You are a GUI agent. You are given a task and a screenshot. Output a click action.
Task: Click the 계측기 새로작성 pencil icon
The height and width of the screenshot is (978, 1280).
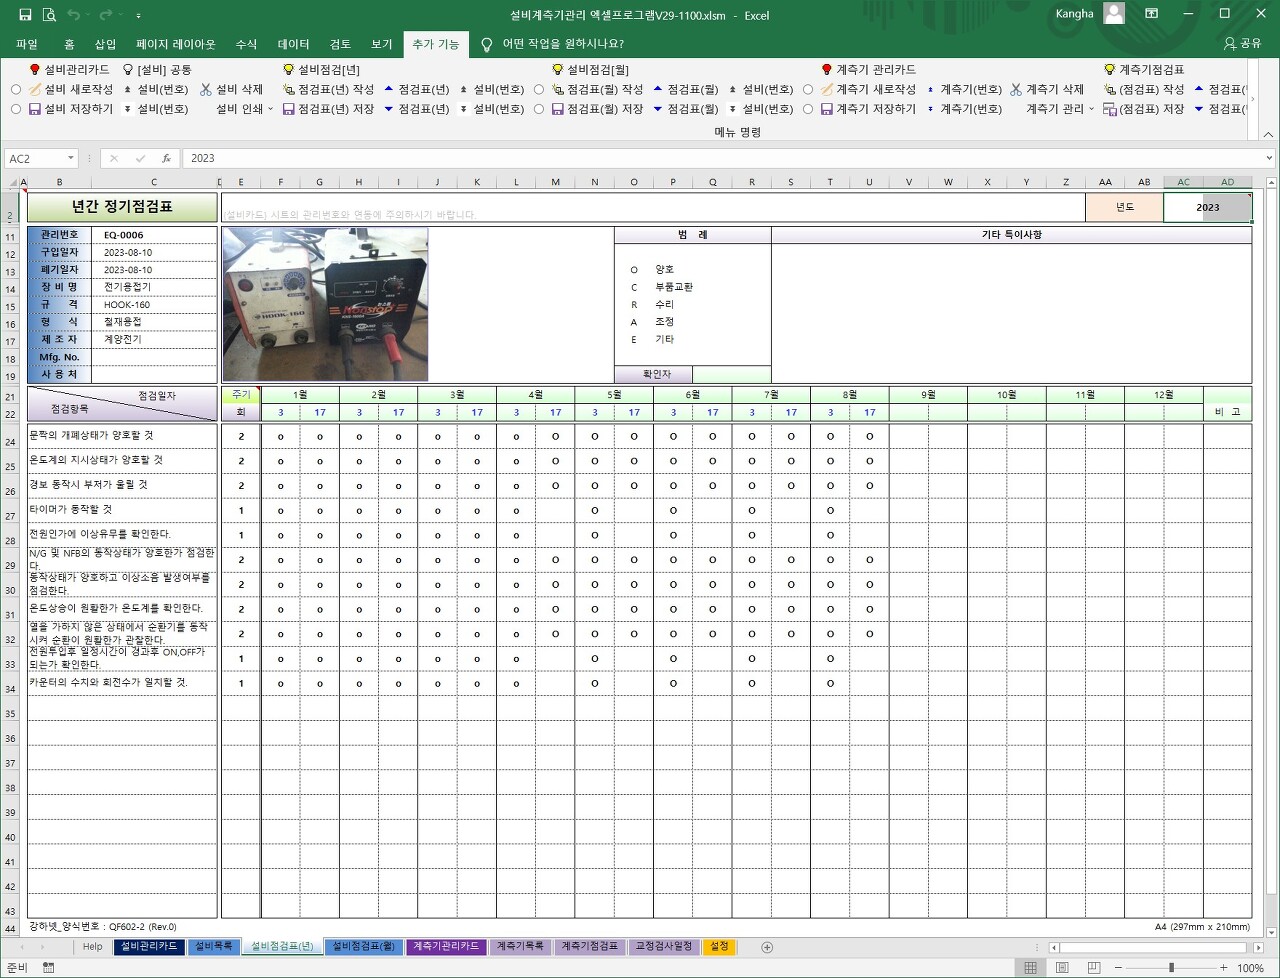point(827,89)
